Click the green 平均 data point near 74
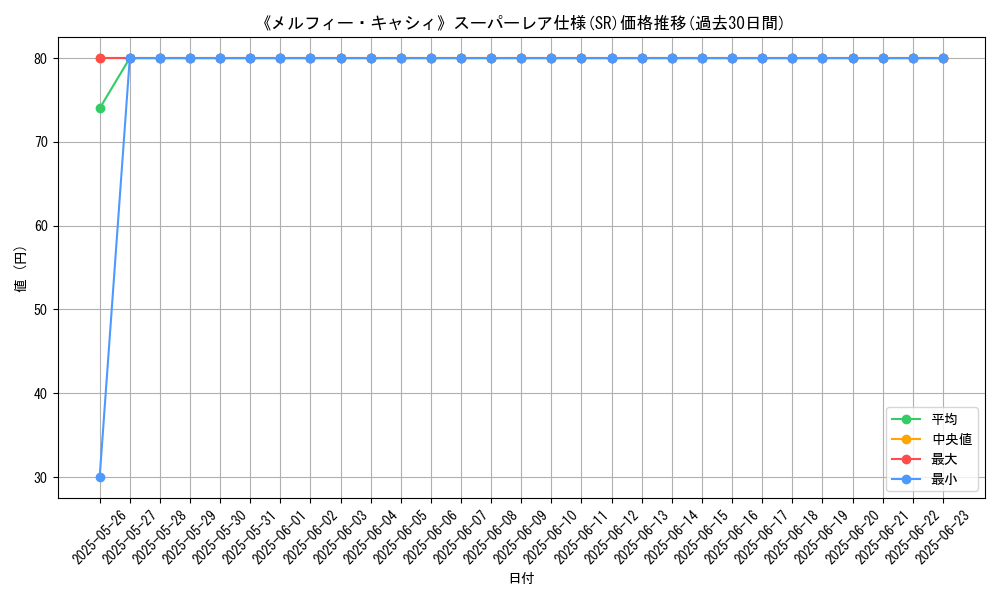This screenshot has width=1000, height=600. pyautogui.click(x=100, y=108)
